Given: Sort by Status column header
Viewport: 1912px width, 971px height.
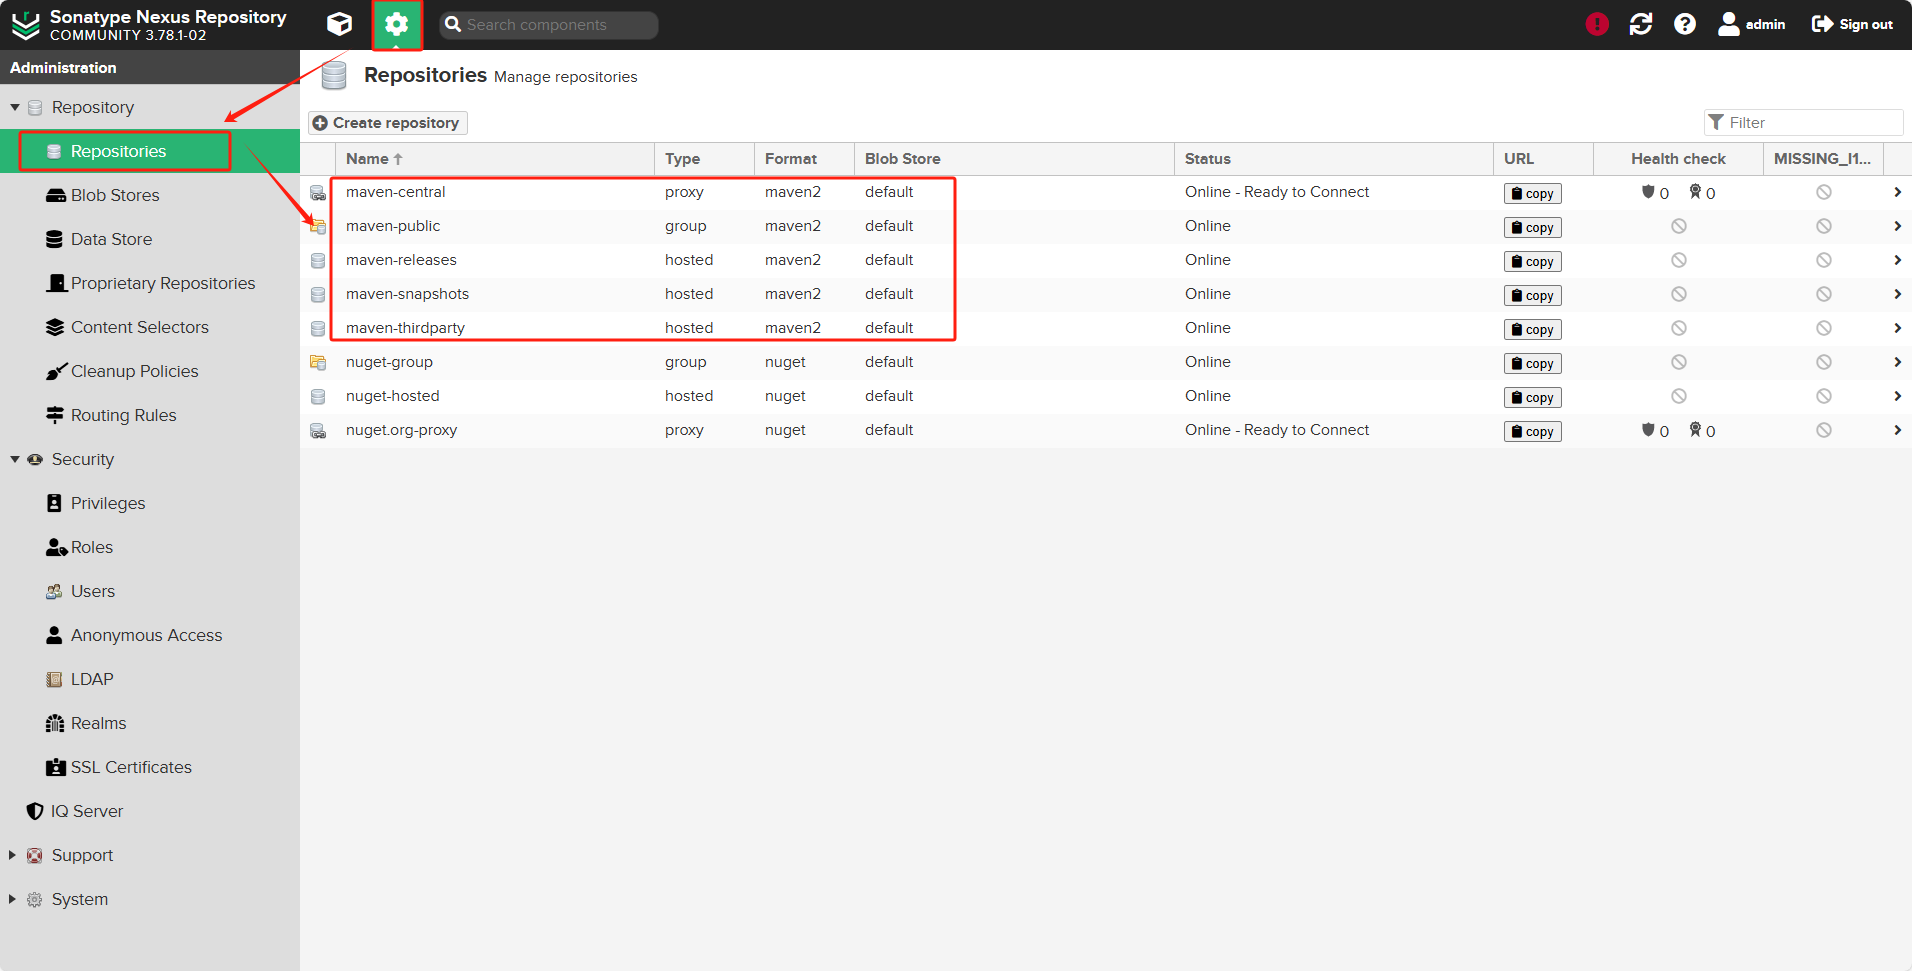Looking at the screenshot, I should [x=1334, y=159].
